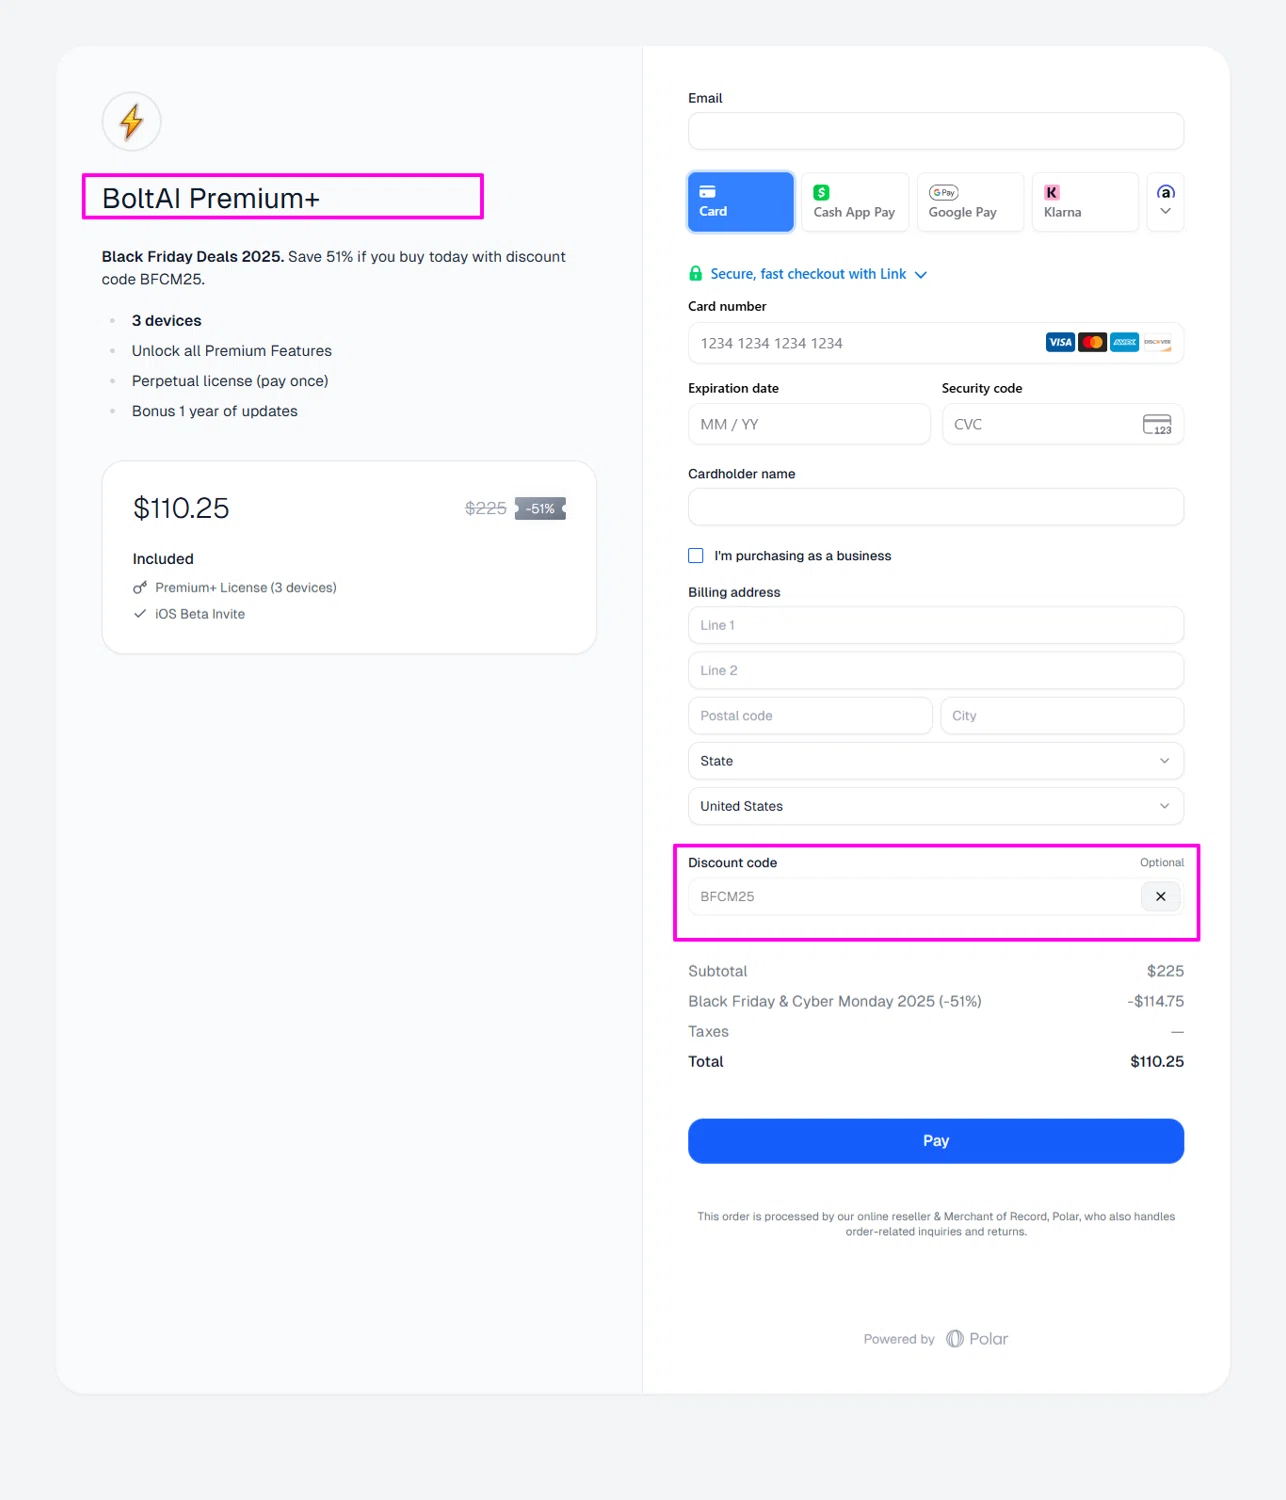Viewport: 1286px width, 1500px height.
Task: Open the United States country dropdown
Action: pyautogui.click(x=935, y=806)
